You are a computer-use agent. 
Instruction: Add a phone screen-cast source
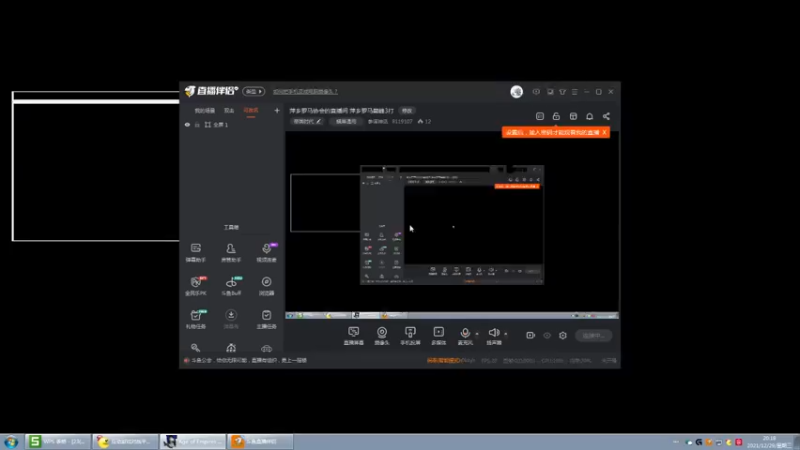point(410,336)
